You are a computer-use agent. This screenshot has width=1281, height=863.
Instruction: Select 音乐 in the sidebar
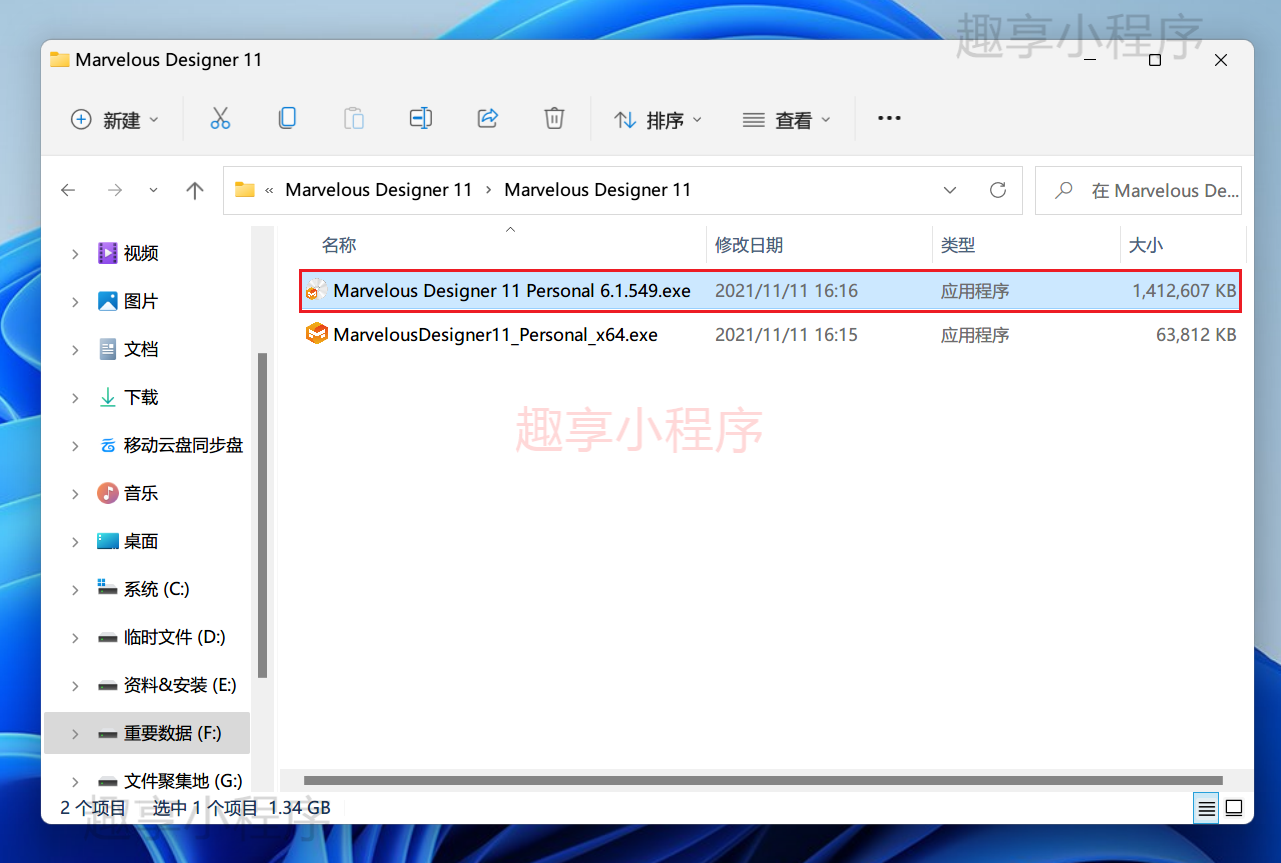pyautogui.click(x=141, y=493)
